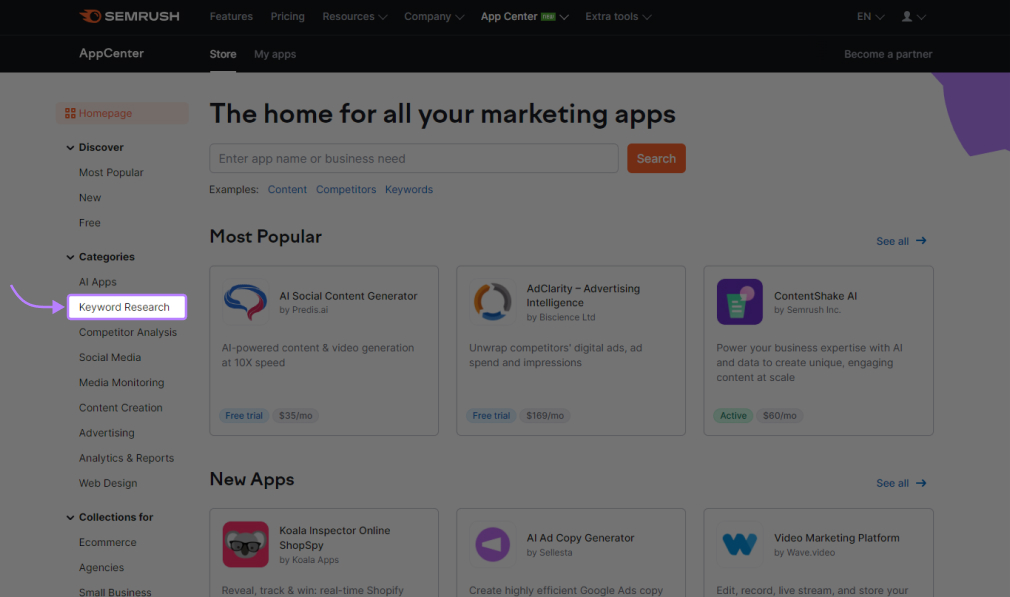Open the Pricing menu item
1010x597 pixels.
(287, 17)
